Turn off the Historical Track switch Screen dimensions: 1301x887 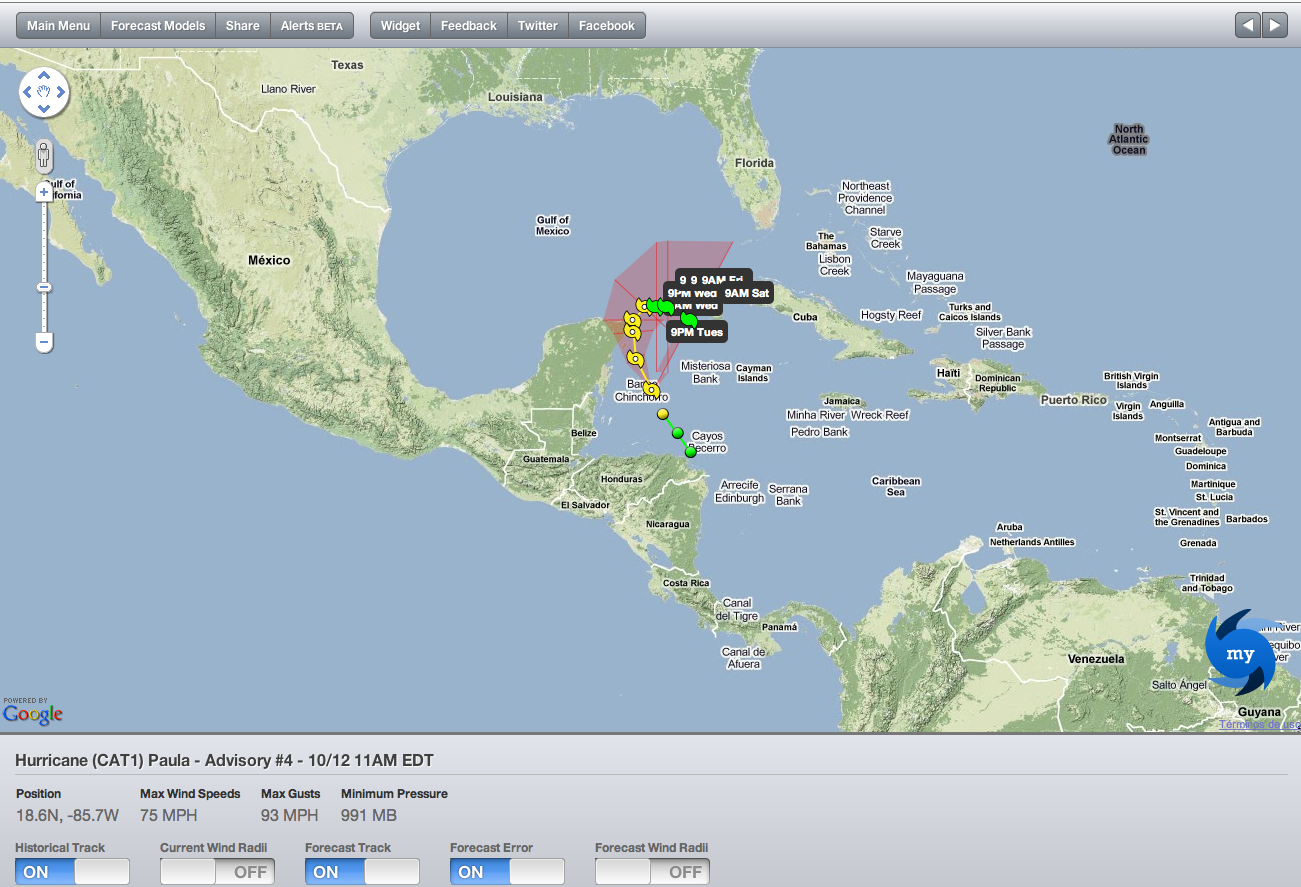coord(72,872)
